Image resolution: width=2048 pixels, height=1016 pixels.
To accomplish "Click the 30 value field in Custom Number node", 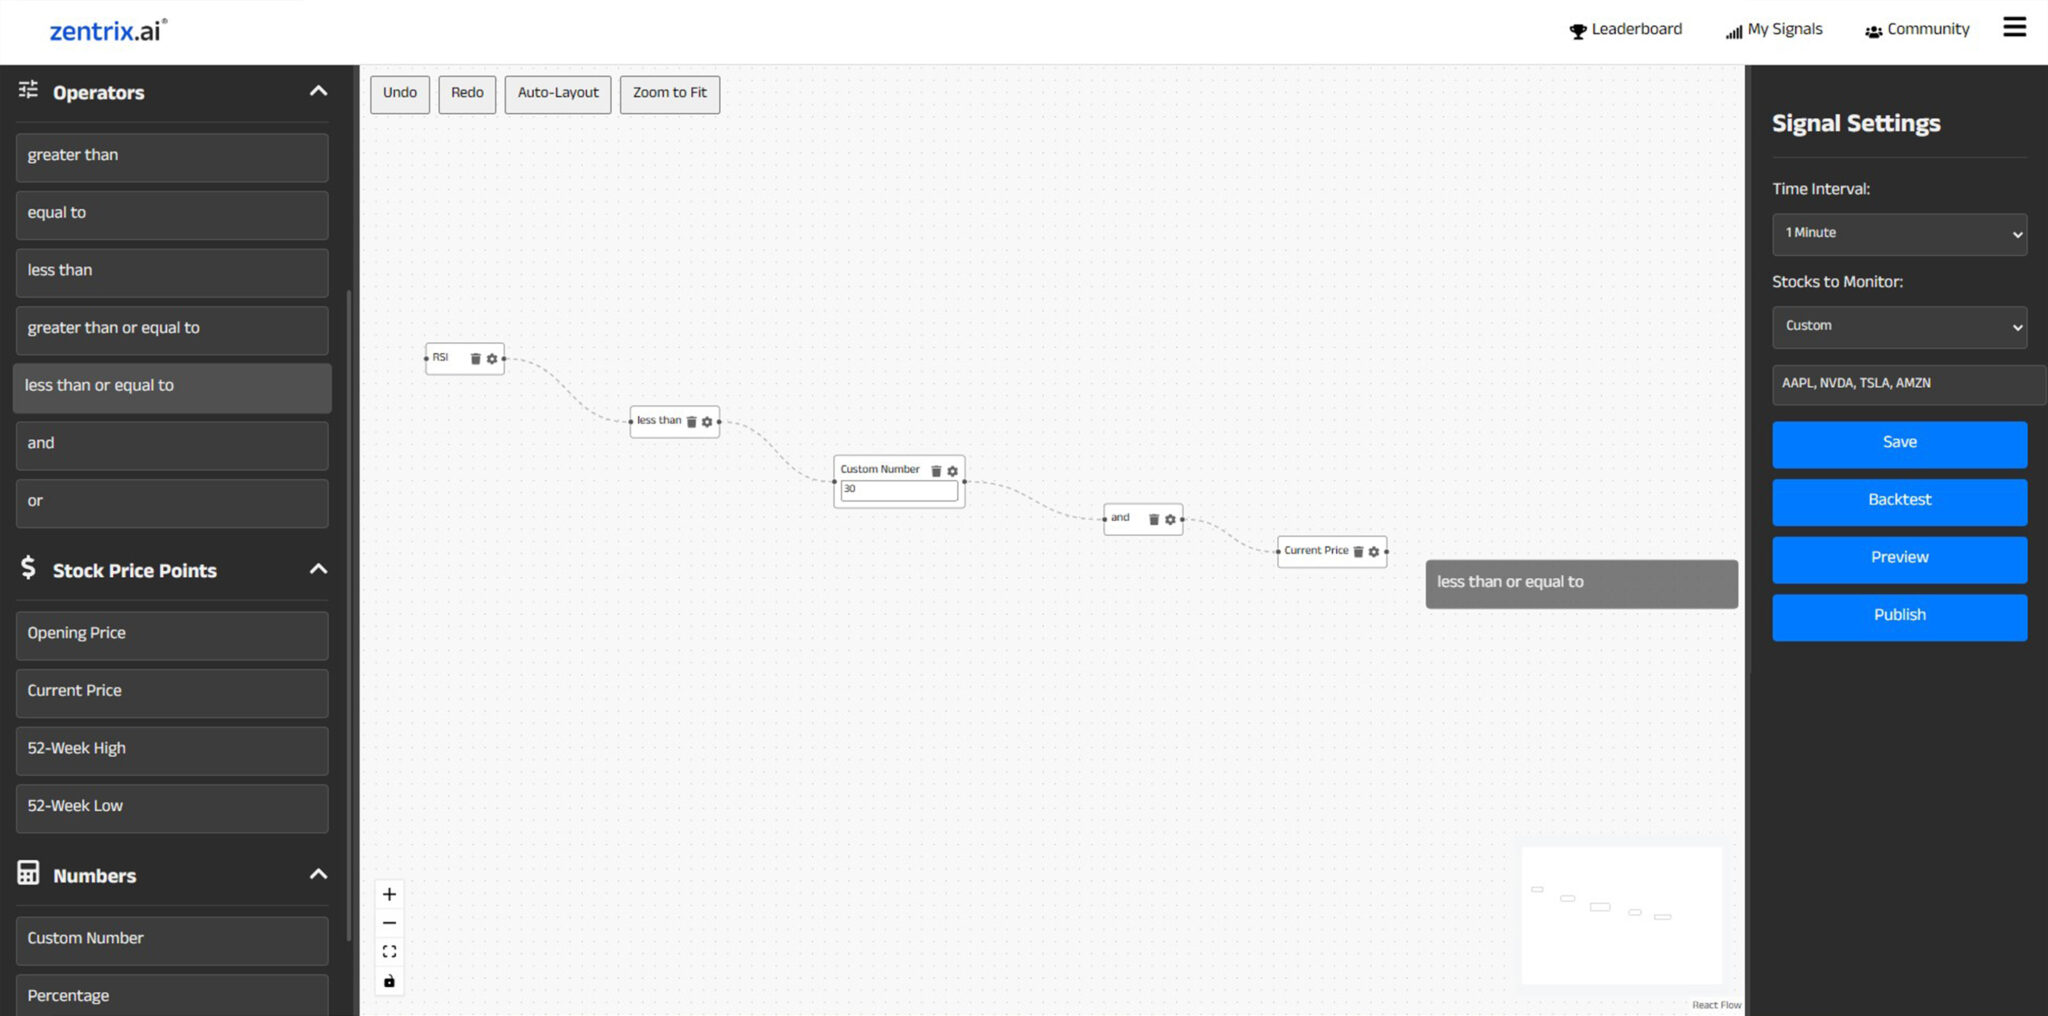I will [x=898, y=491].
